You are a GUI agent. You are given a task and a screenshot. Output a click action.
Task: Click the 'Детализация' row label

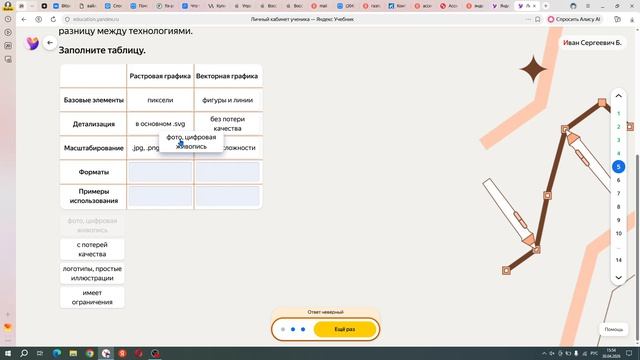[93, 124]
